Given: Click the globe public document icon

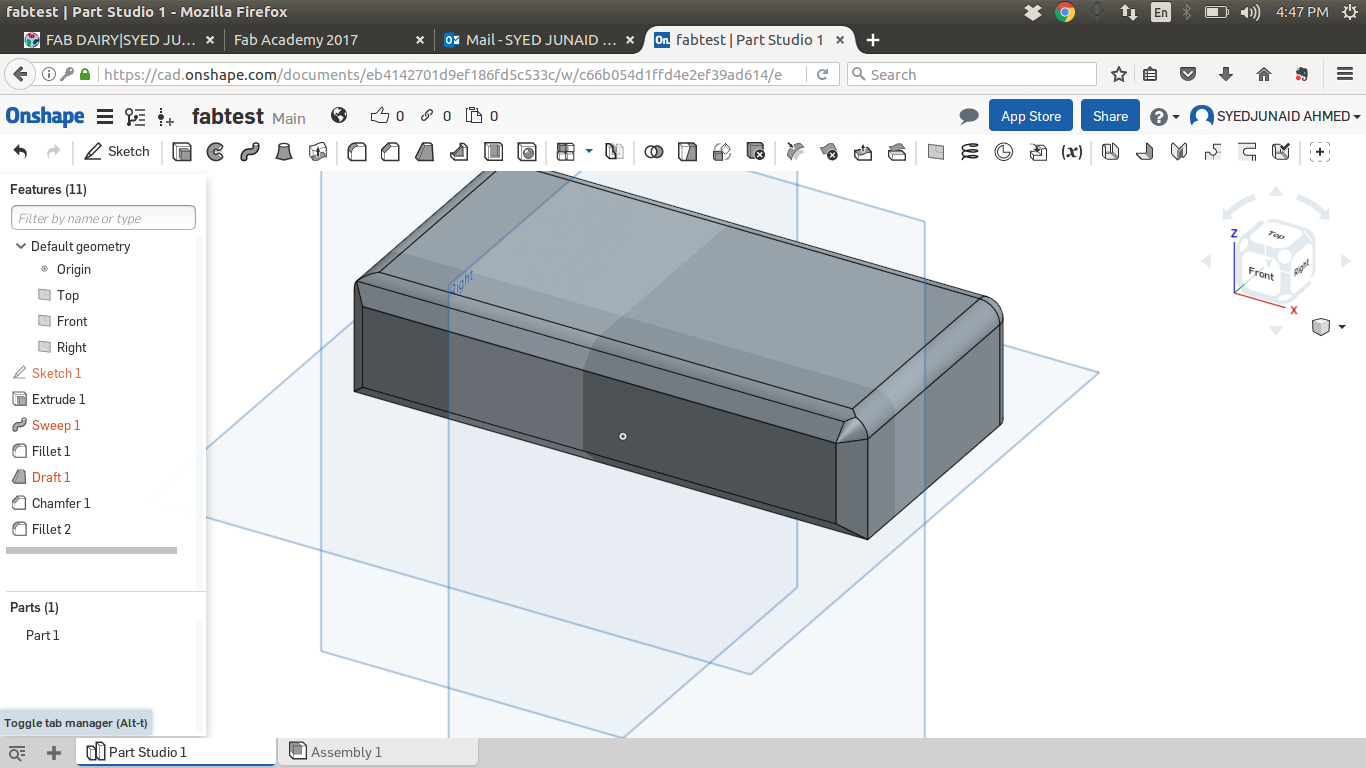Looking at the screenshot, I should (339, 115).
